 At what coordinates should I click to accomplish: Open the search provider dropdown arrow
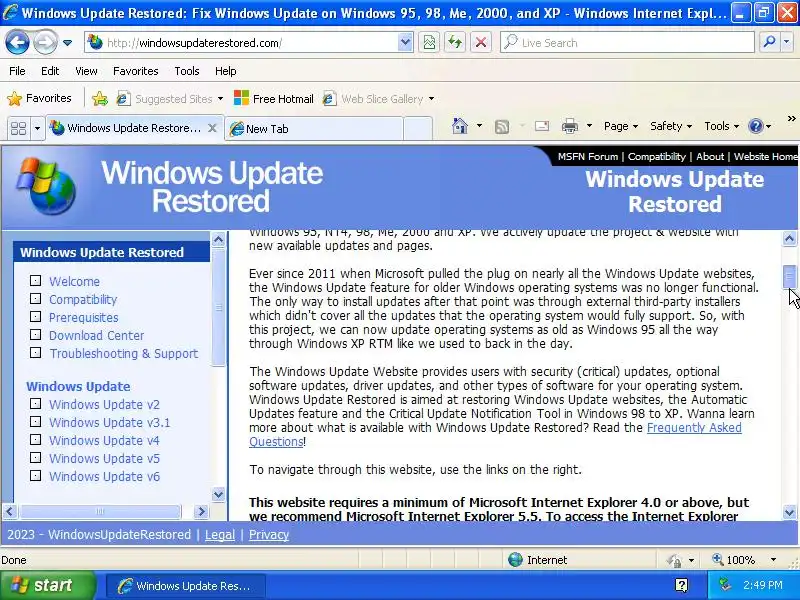786,43
